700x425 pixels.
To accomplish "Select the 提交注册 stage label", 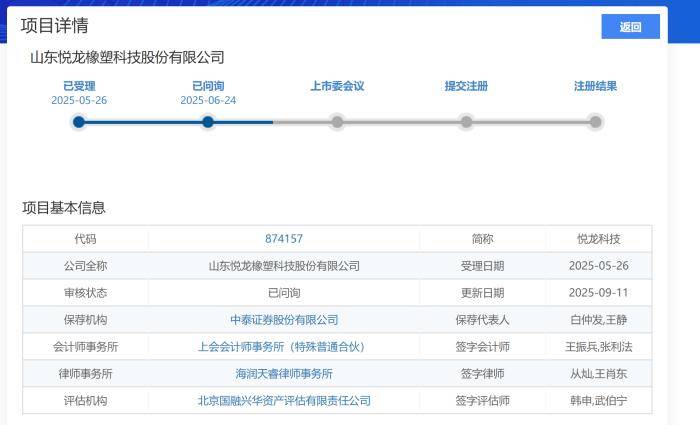I will pos(466,86).
